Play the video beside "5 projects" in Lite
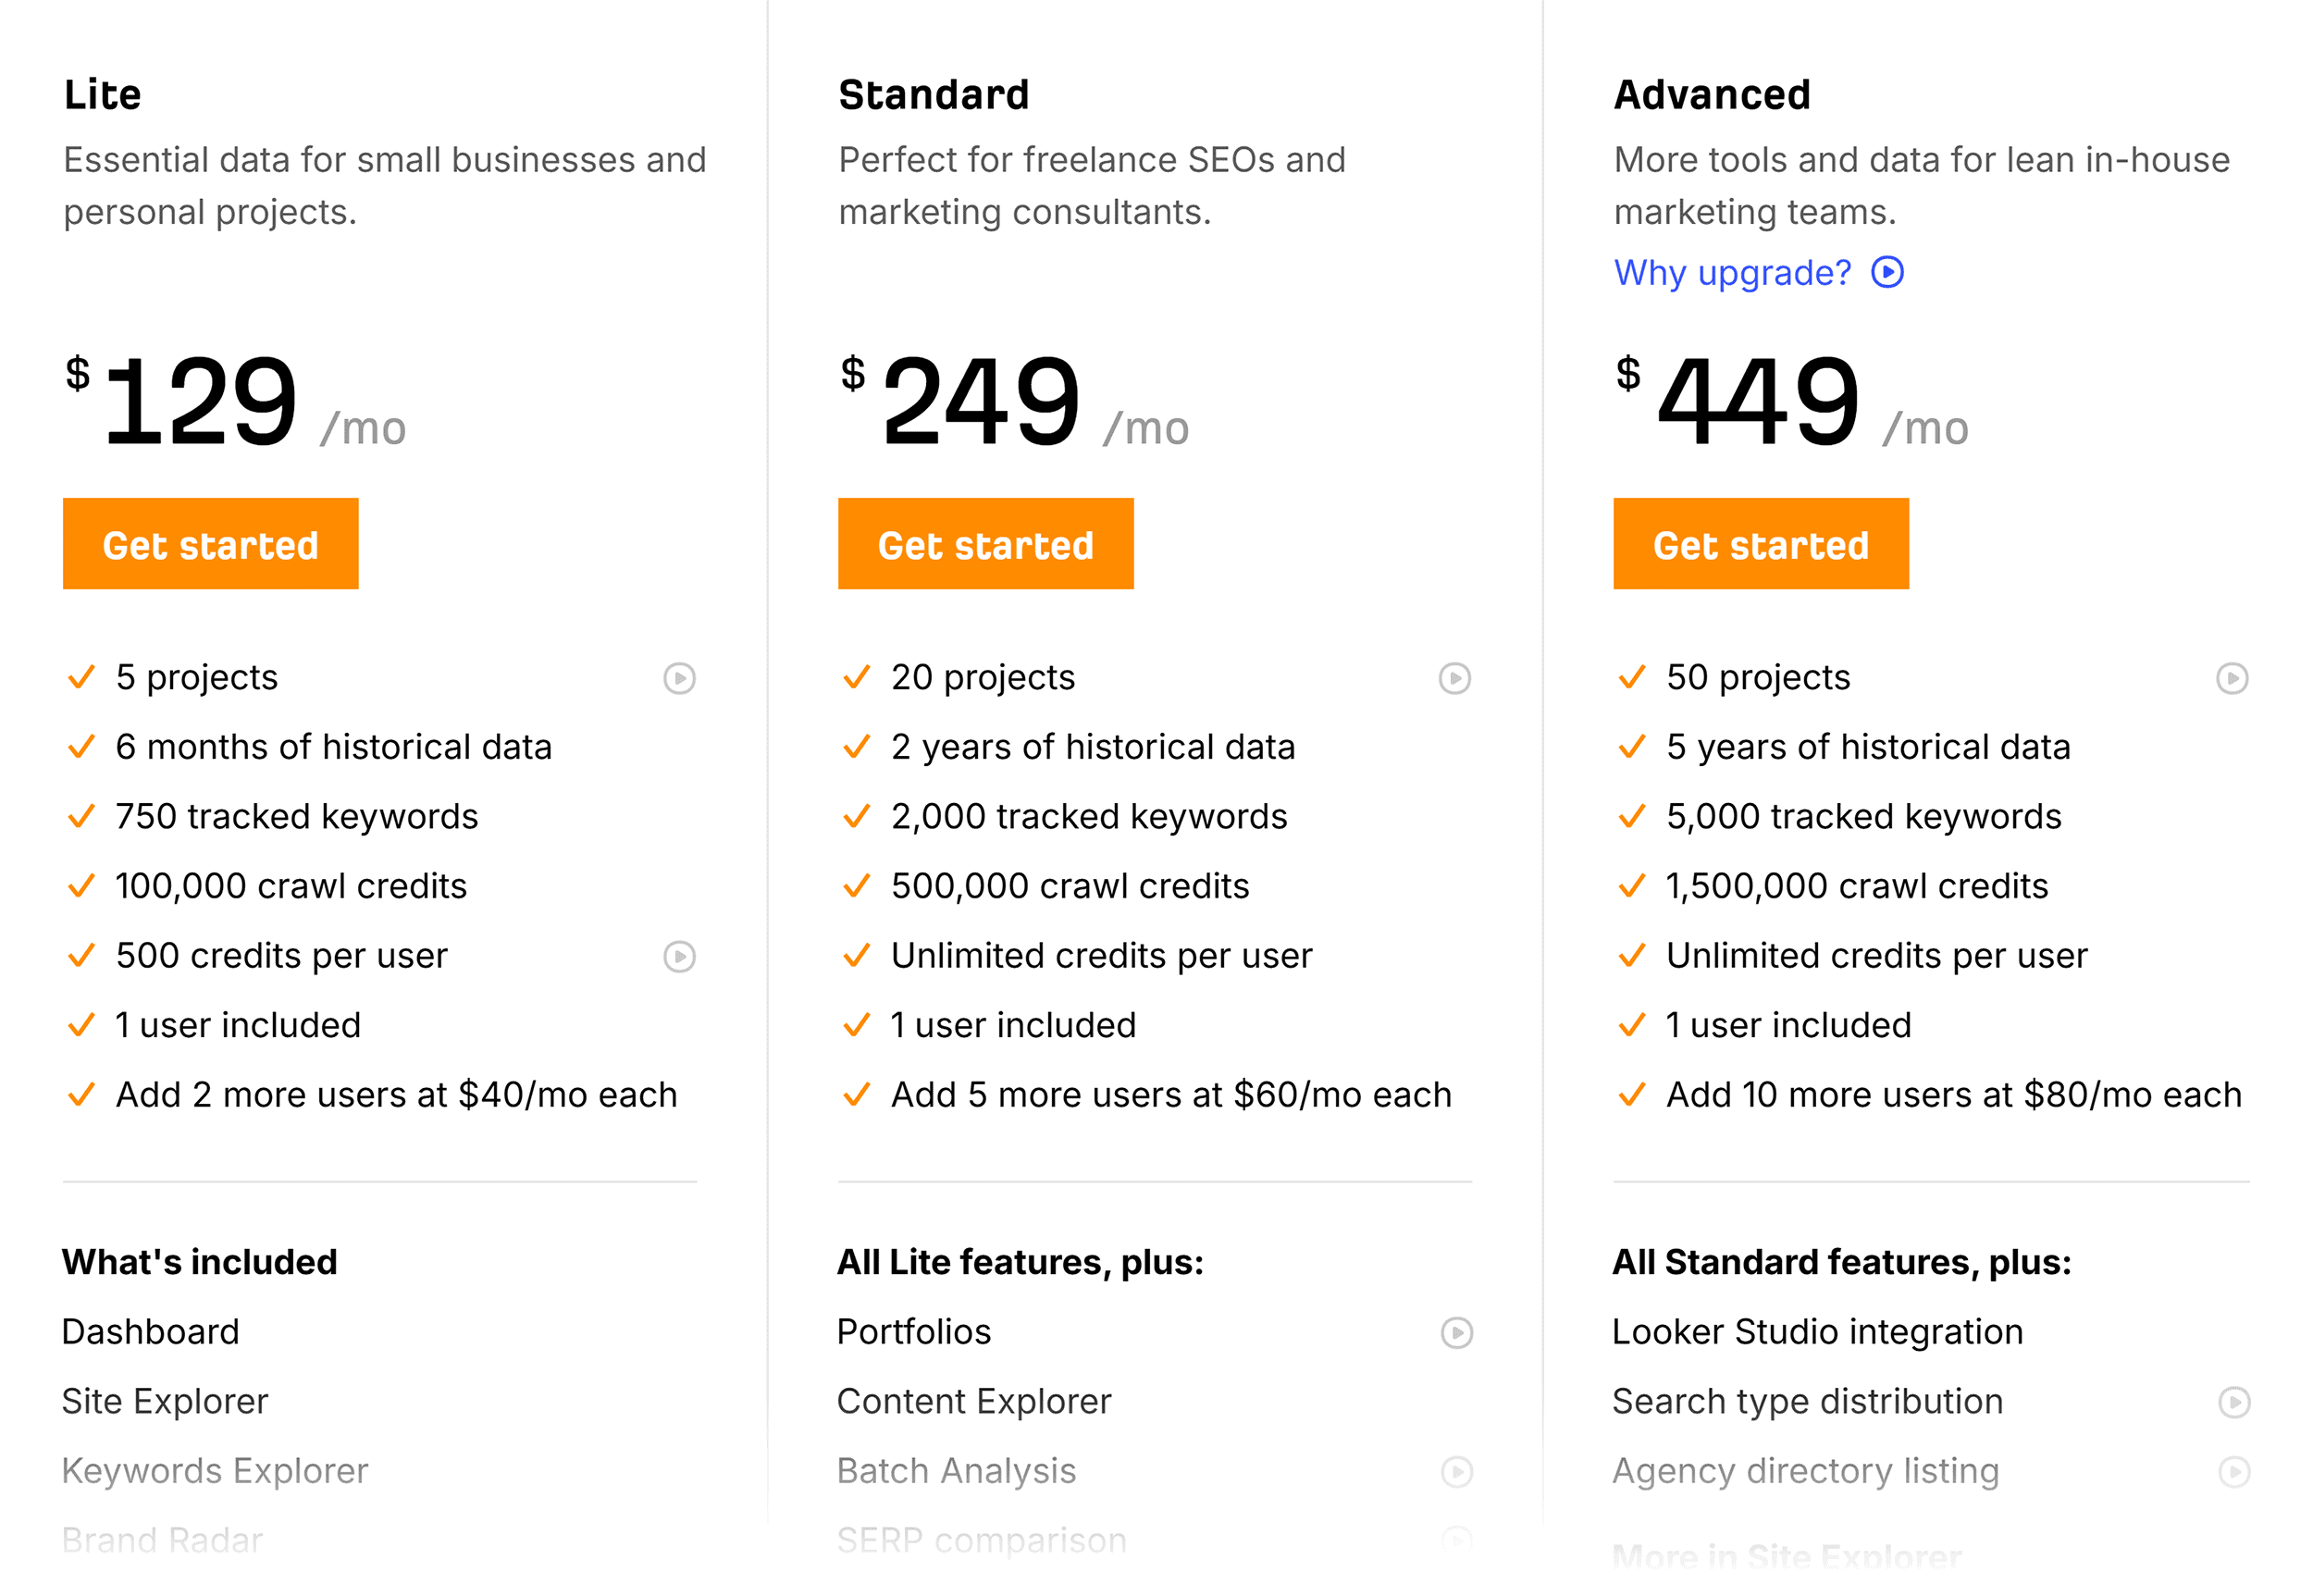The width and height of the screenshot is (2313, 1596). click(680, 678)
